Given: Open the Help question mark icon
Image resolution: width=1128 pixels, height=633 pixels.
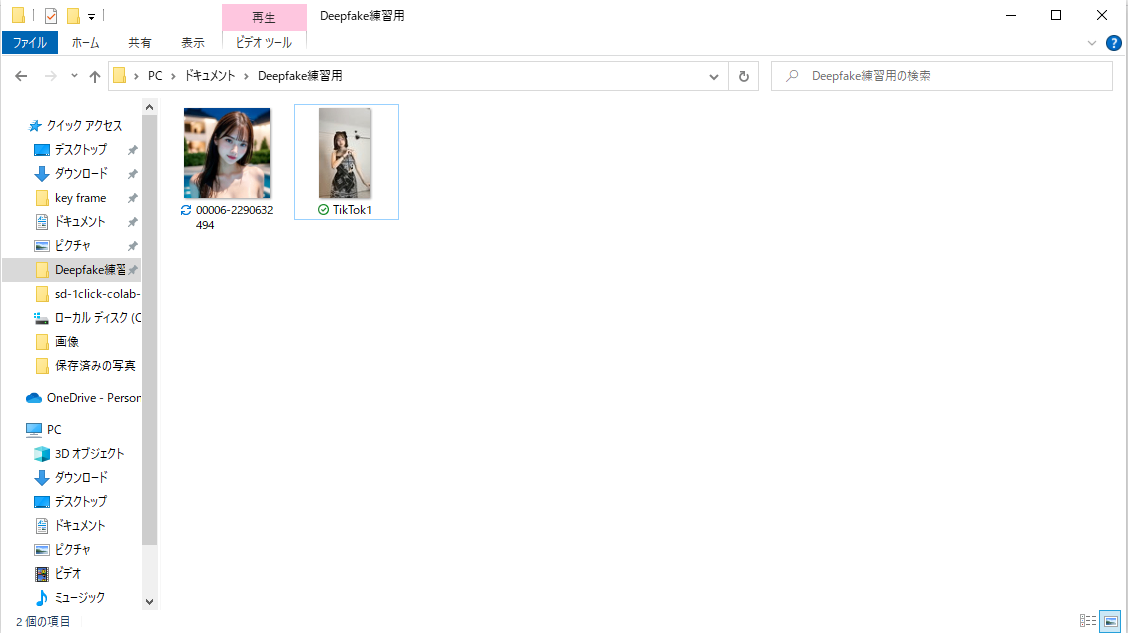Looking at the screenshot, I should 1113,43.
